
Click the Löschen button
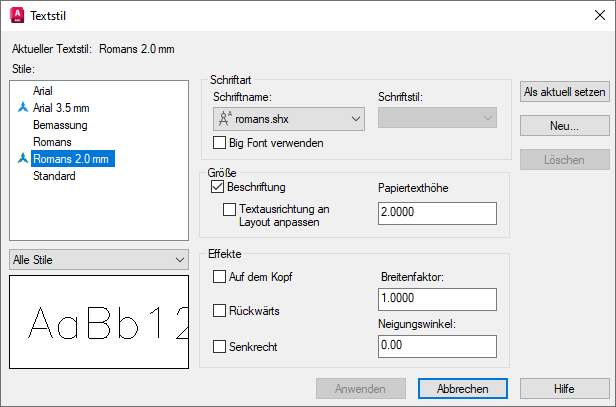pos(565,160)
